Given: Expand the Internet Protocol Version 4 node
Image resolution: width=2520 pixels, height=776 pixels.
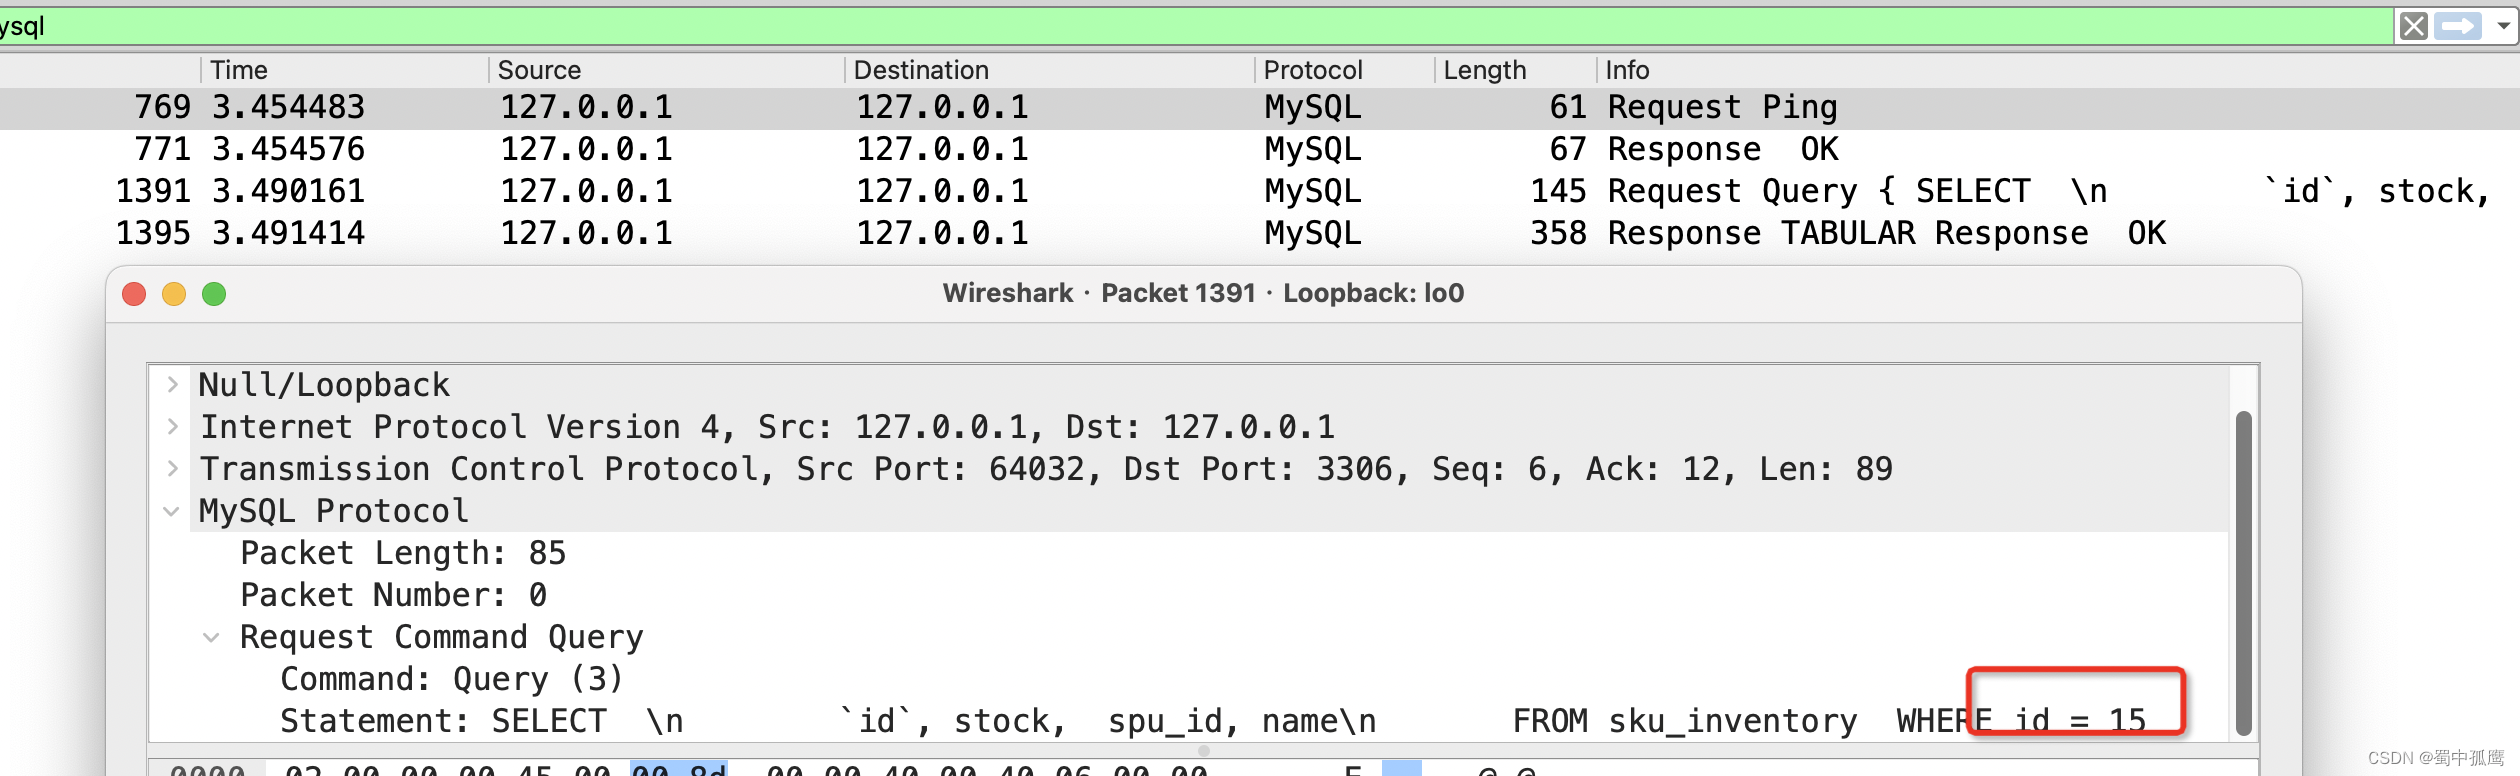Looking at the screenshot, I should point(173,427).
